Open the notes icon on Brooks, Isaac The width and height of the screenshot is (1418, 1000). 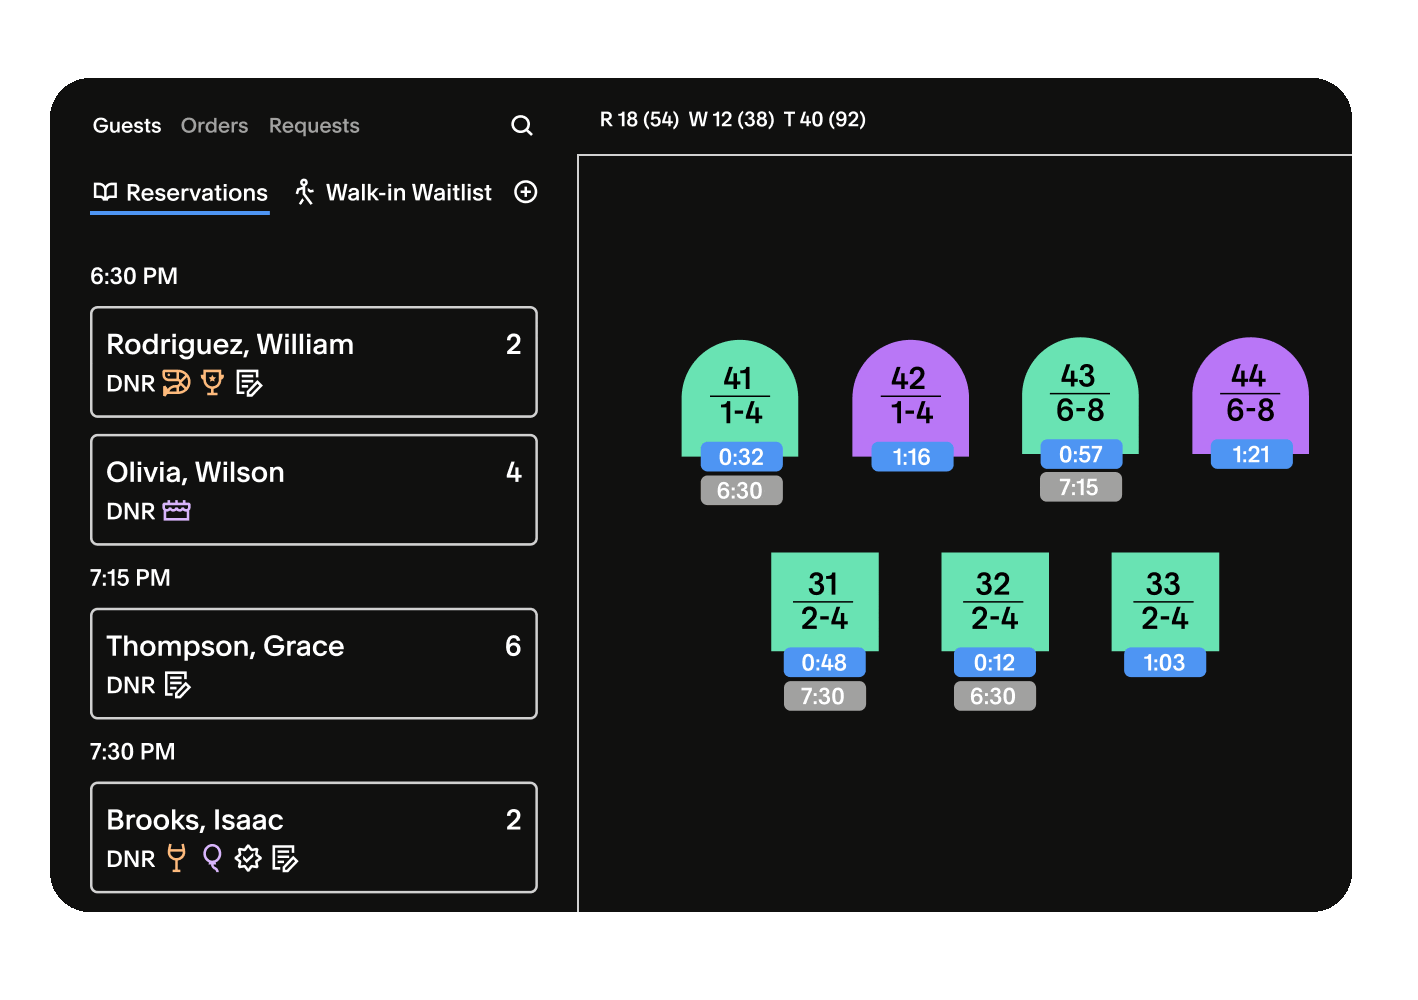tap(285, 859)
